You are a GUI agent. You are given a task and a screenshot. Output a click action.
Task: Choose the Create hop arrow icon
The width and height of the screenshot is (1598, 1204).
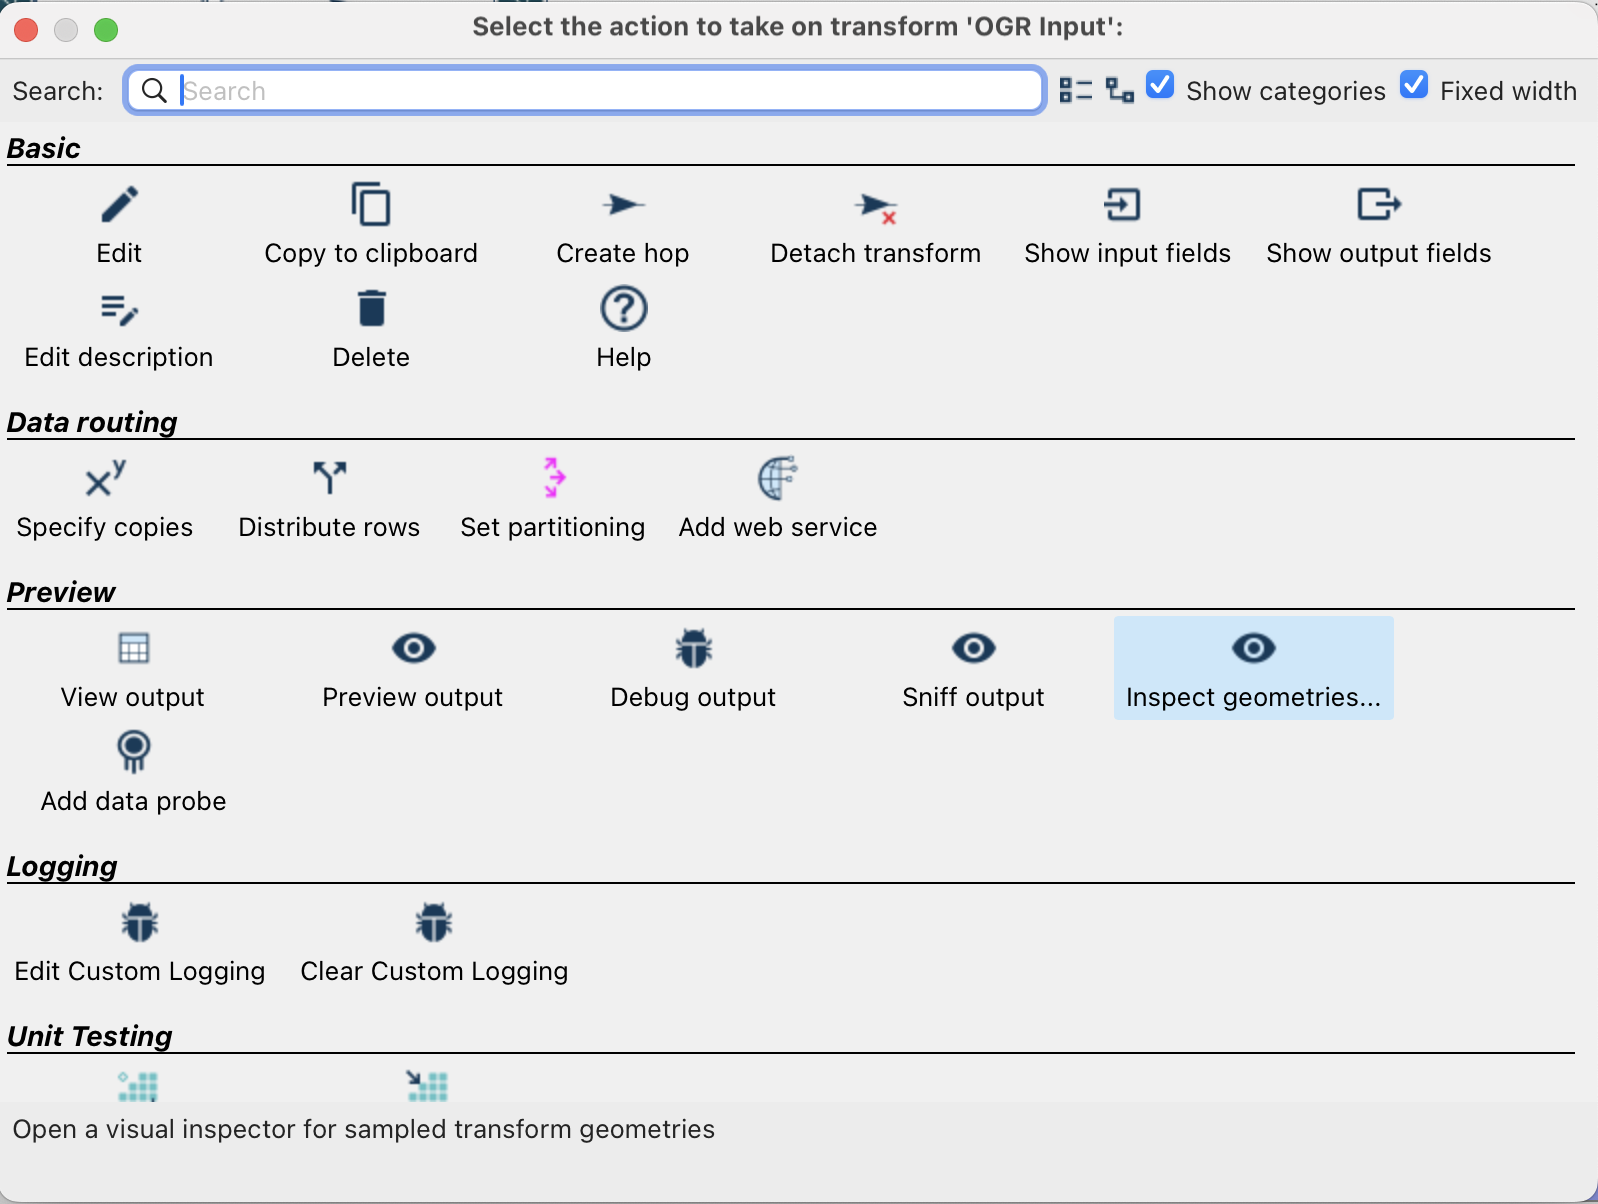623,206
